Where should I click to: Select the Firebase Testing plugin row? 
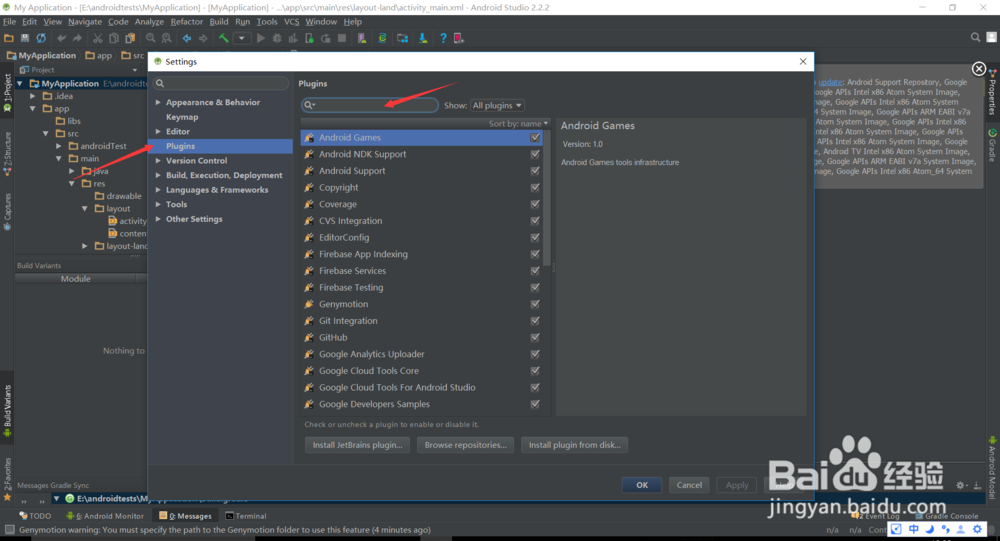[422, 287]
